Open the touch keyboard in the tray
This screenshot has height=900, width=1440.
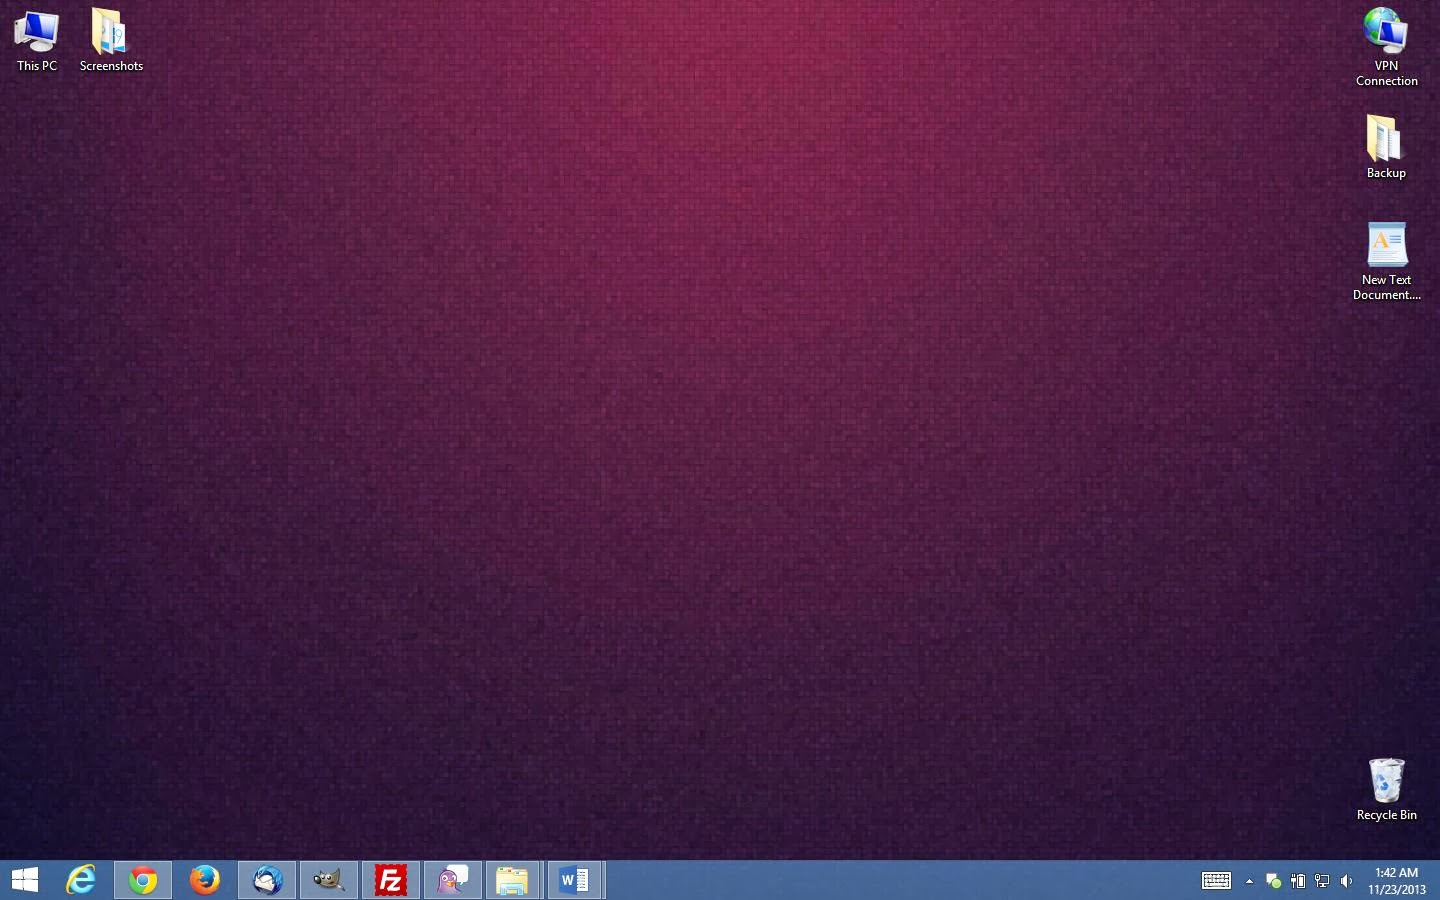click(x=1215, y=881)
